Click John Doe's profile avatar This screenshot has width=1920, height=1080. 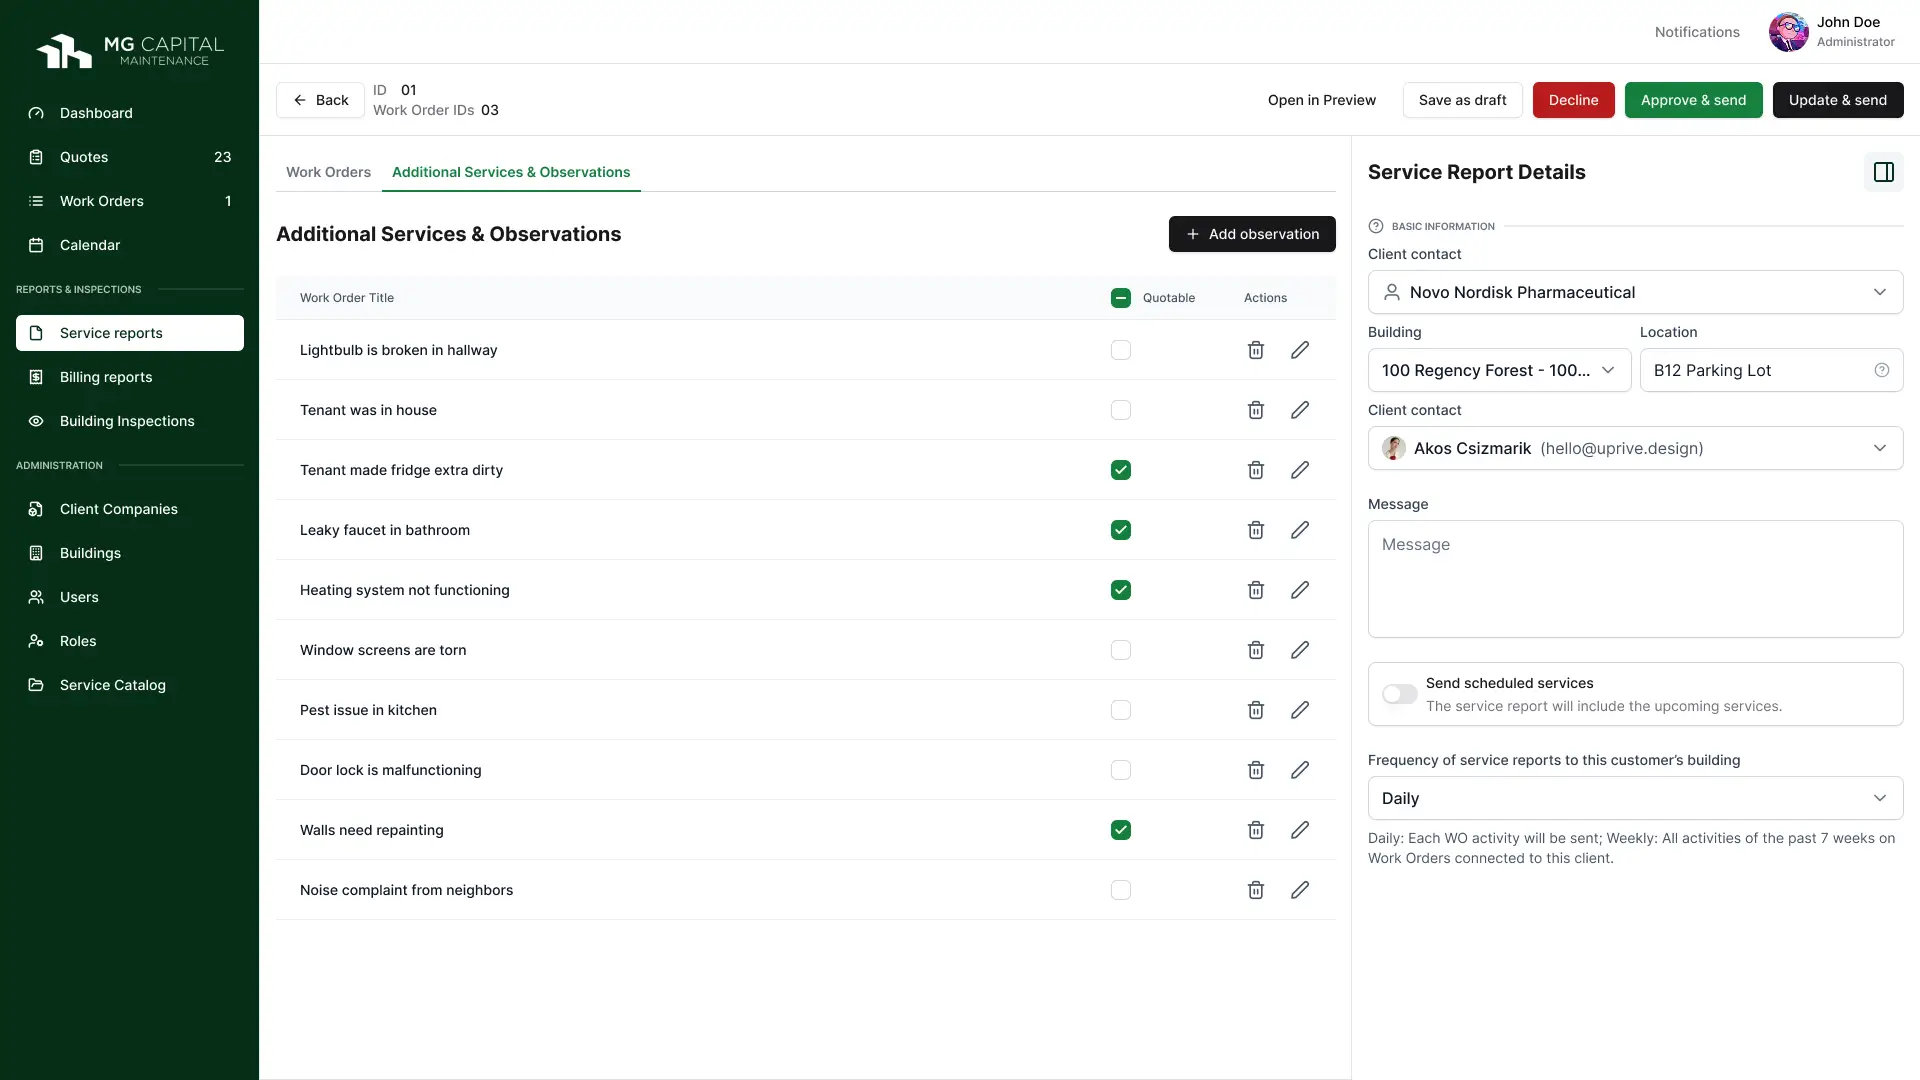pyautogui.click(x=1788, y=32)
